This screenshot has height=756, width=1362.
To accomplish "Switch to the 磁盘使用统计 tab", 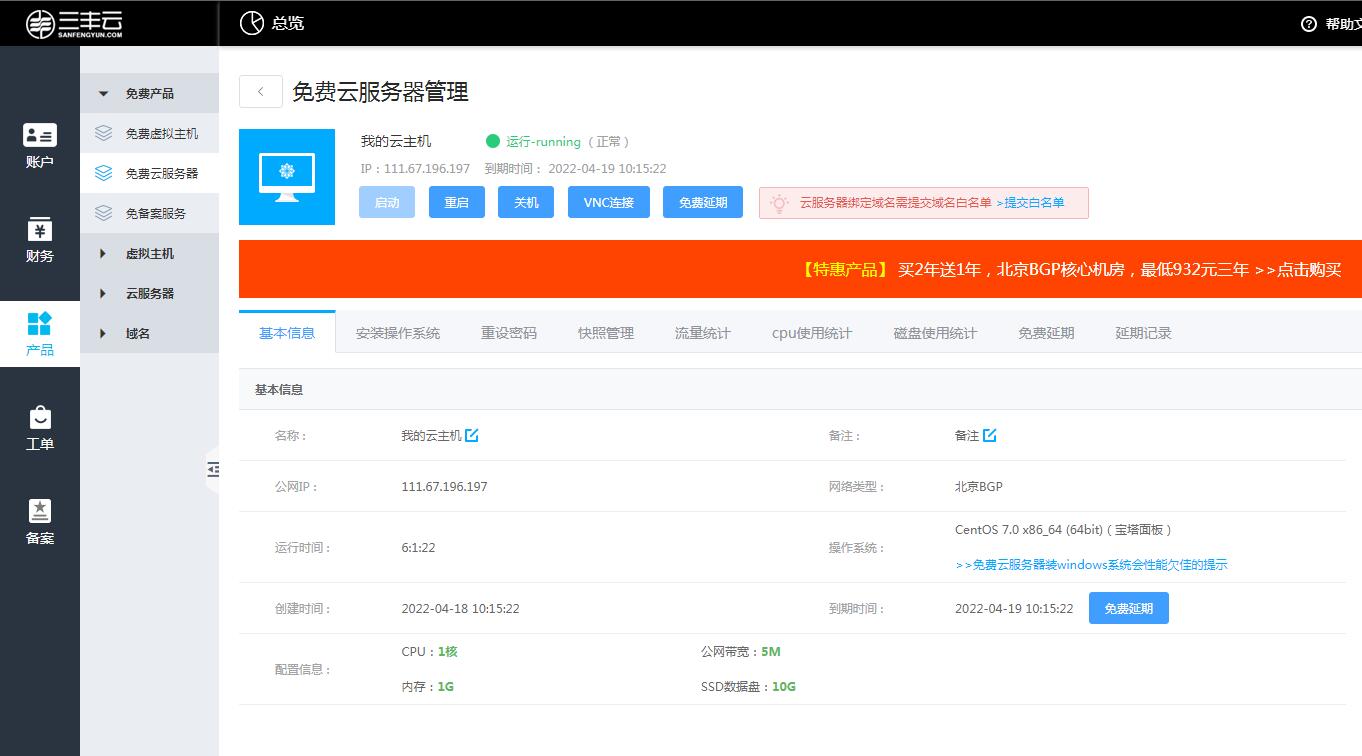I will [x=935, y=333].
